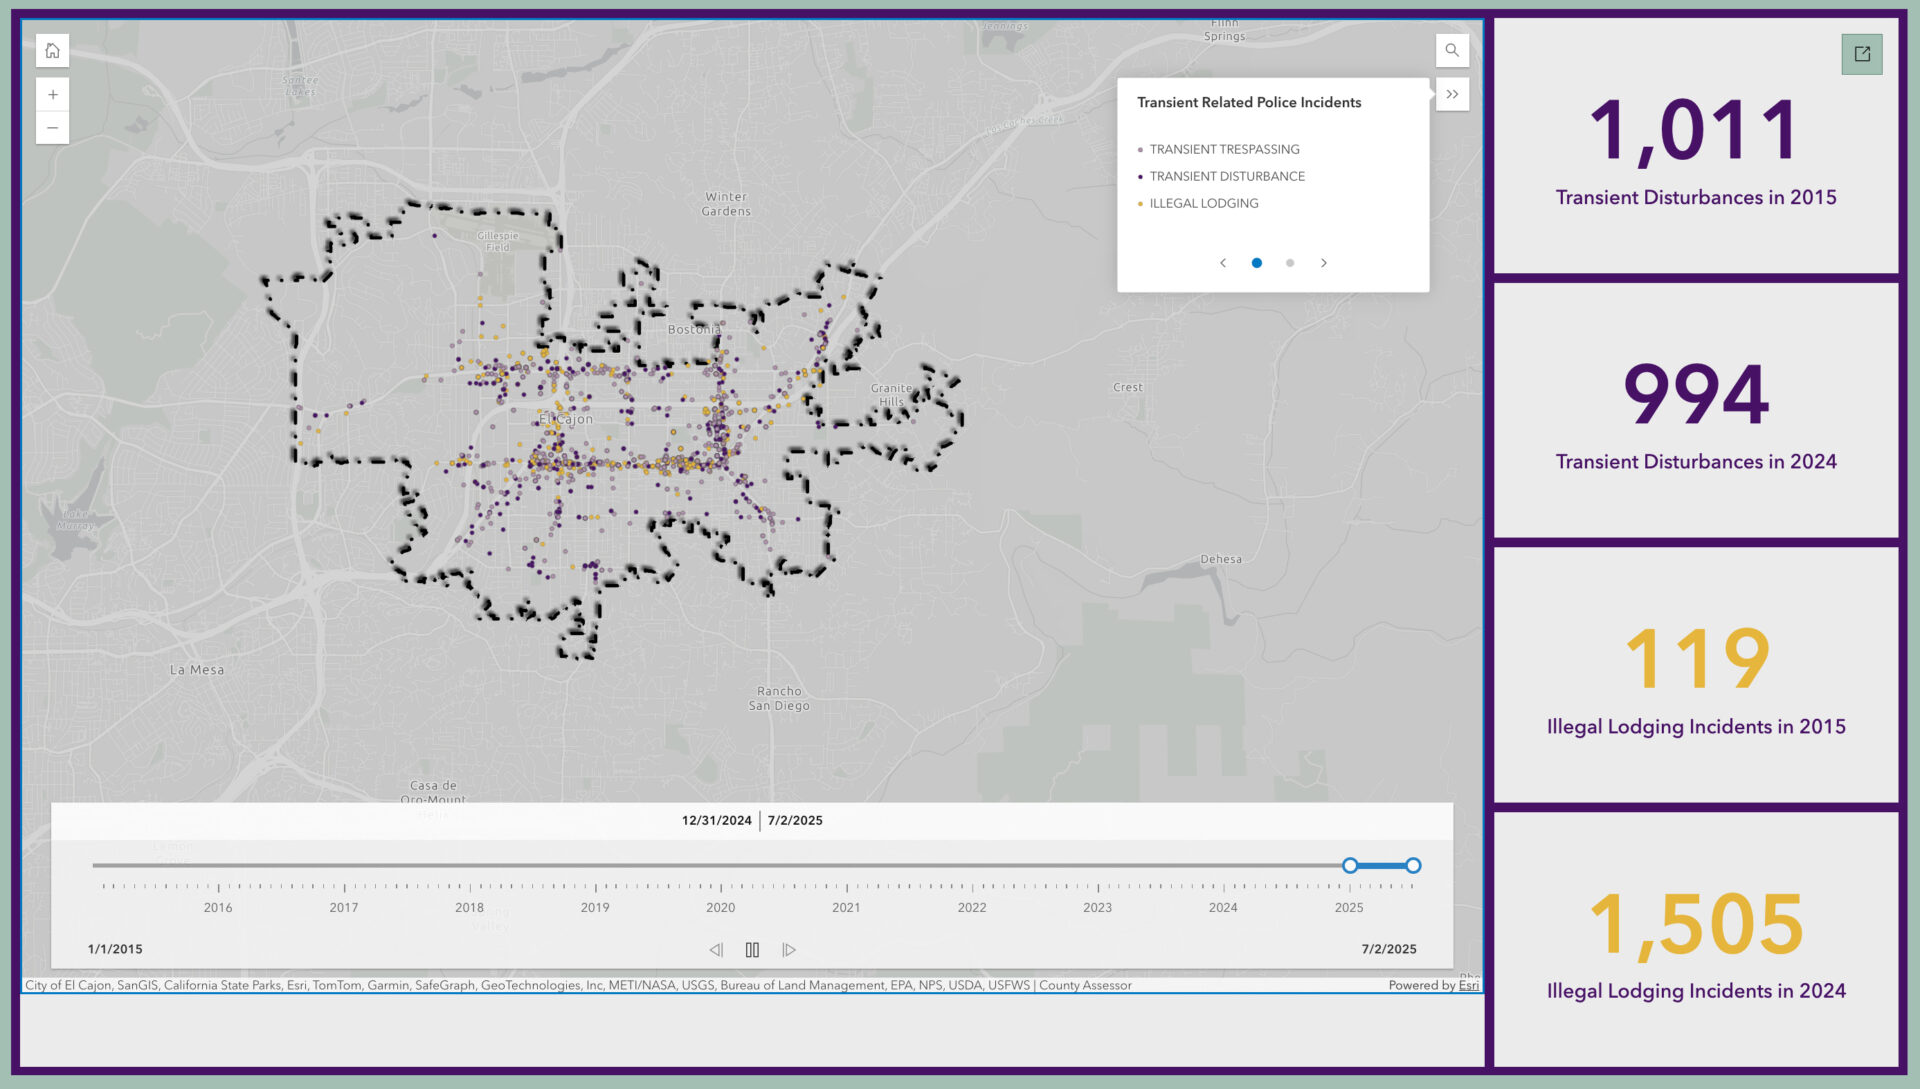Pause the time slider animation
The image size is (1920, 1089).
point(752,950)
